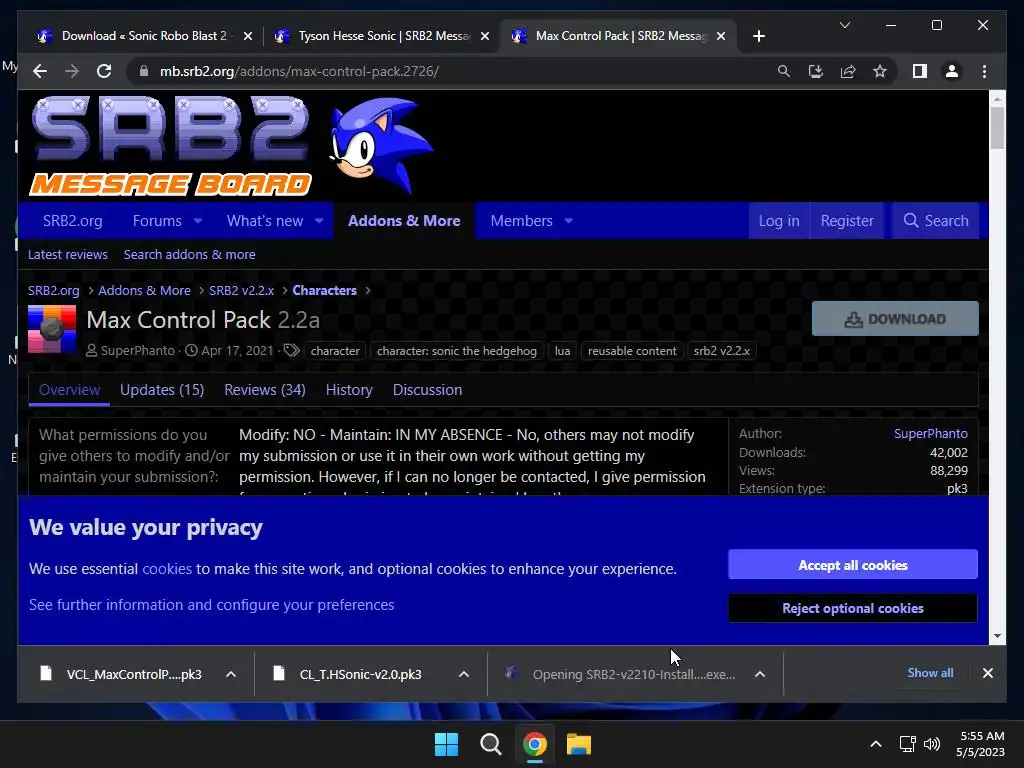Screen dimensions: 1024x768
Task: Click Show all downloads
Action: [930, 673]
